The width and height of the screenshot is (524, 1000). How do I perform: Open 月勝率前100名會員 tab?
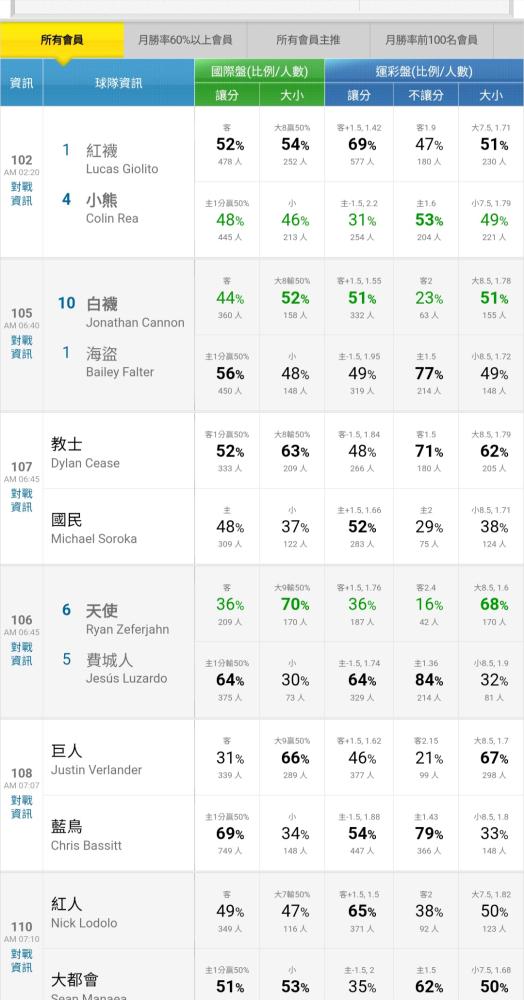[431, 40]
